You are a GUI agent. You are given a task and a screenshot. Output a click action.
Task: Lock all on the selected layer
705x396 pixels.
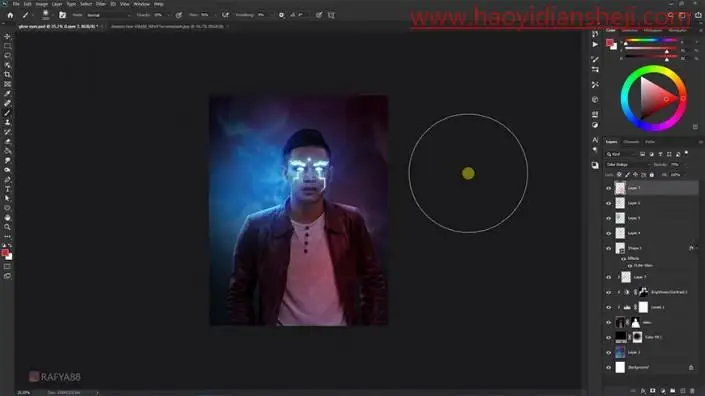652,175
